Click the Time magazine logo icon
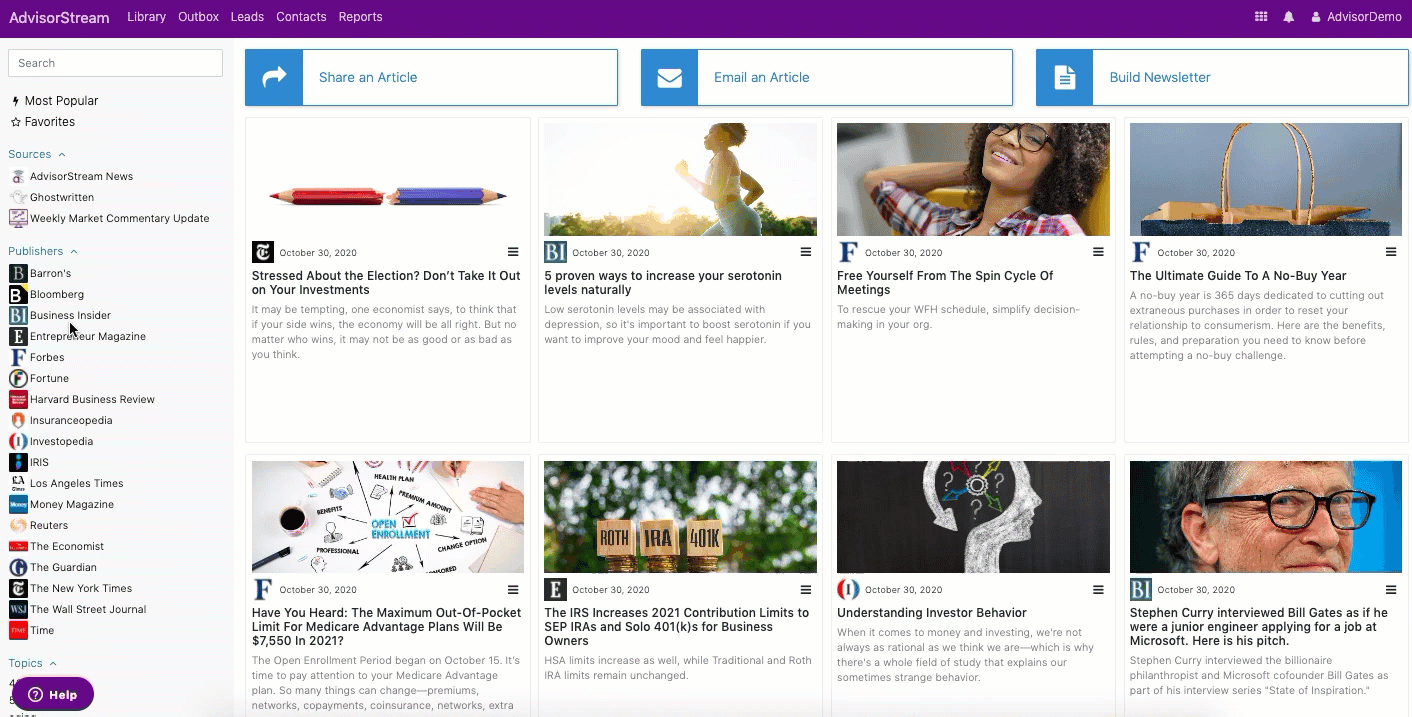1412x717 pixels. pyautogui.click(x=18, y=630)
